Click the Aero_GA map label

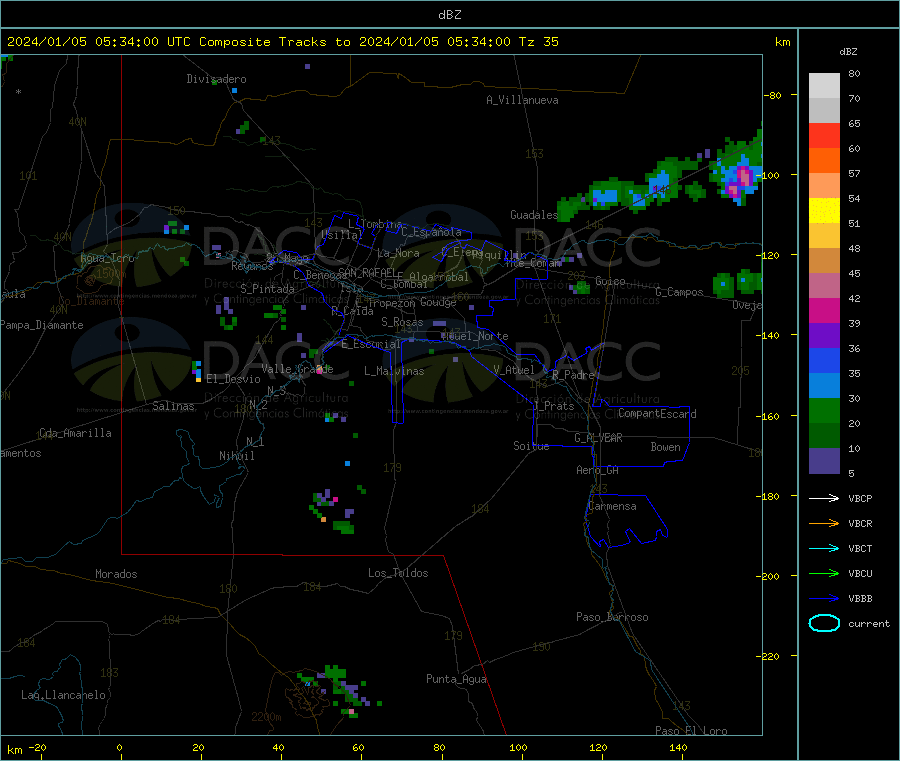(x=597, y=470)
